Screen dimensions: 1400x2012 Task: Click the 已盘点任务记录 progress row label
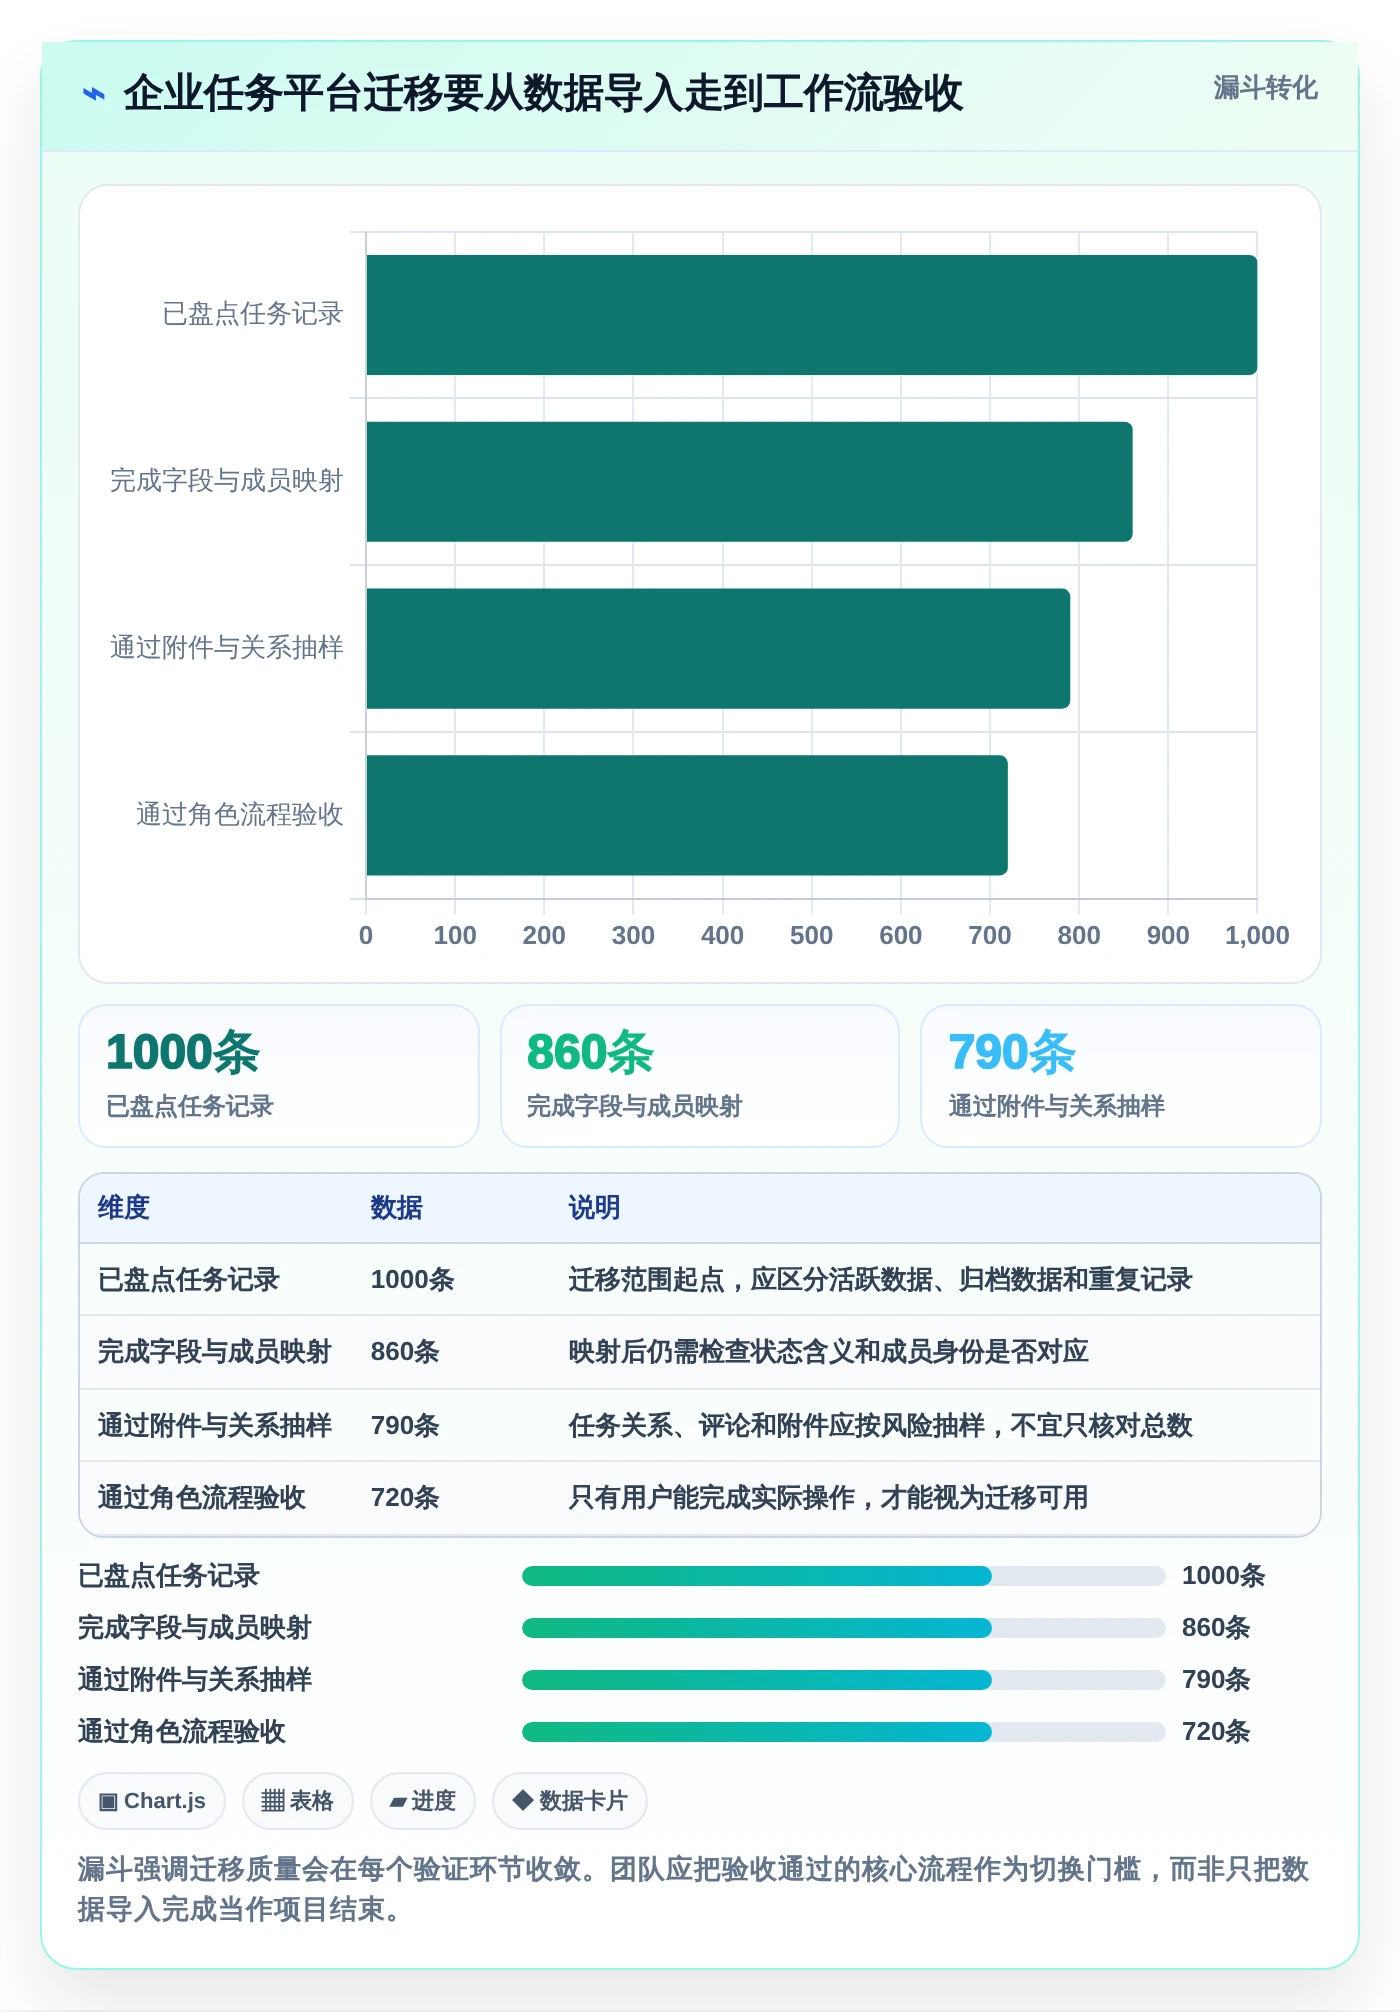click(169, 1576)
